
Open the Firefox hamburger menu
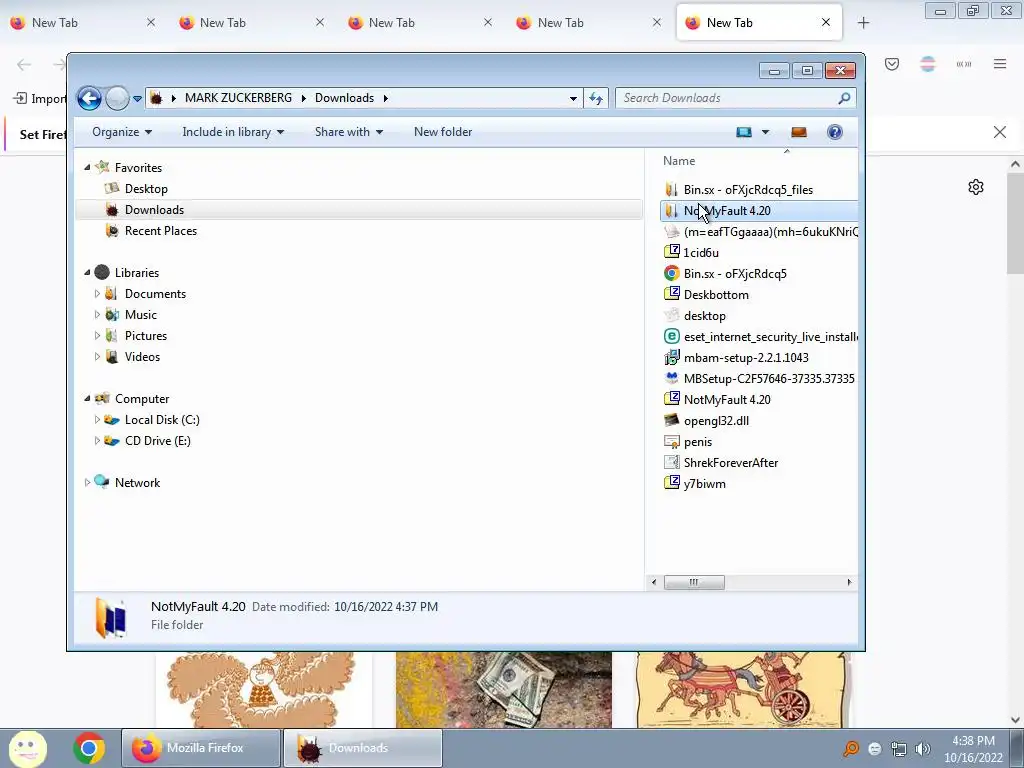(1000, 64)
